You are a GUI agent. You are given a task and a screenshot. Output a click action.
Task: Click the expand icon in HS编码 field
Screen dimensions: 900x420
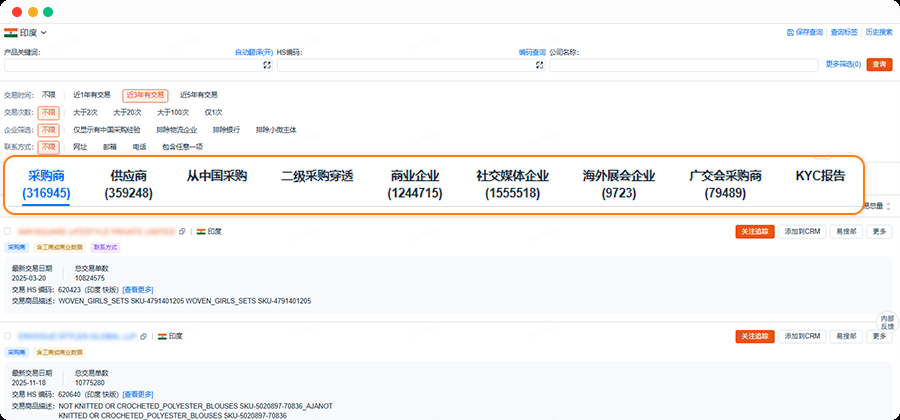tap(539, 65)
